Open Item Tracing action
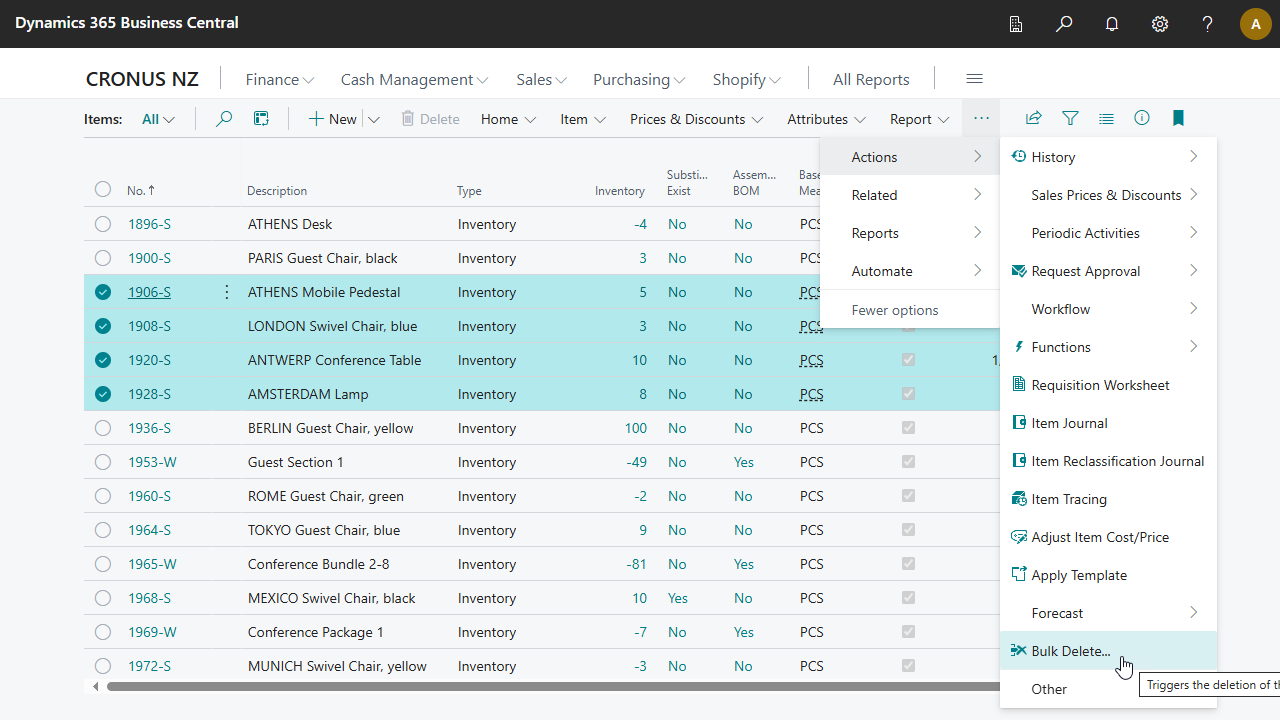 click(x=1108, y=499)
